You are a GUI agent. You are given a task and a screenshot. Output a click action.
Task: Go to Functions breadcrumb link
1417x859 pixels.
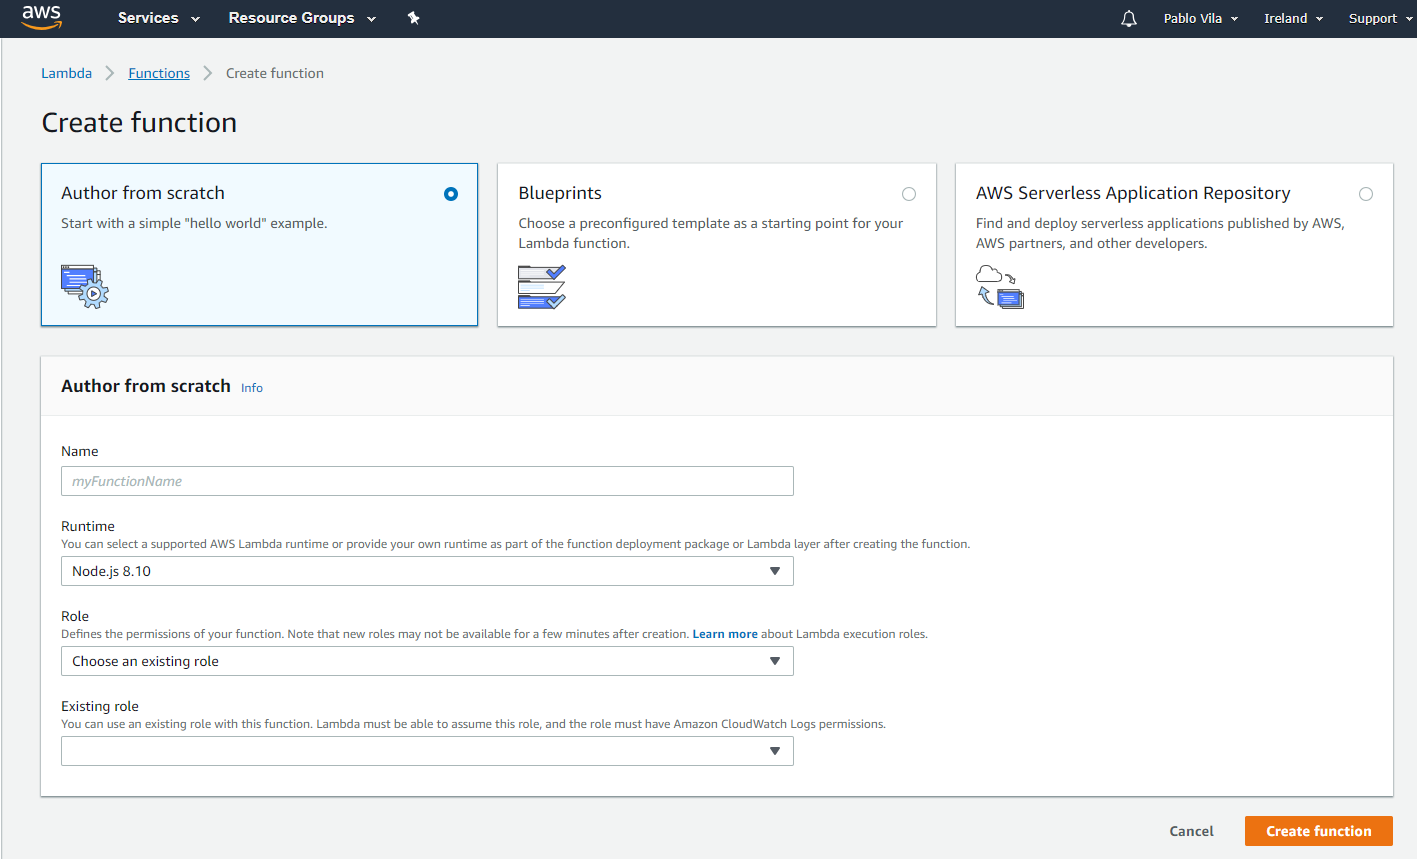pos(159,73)
